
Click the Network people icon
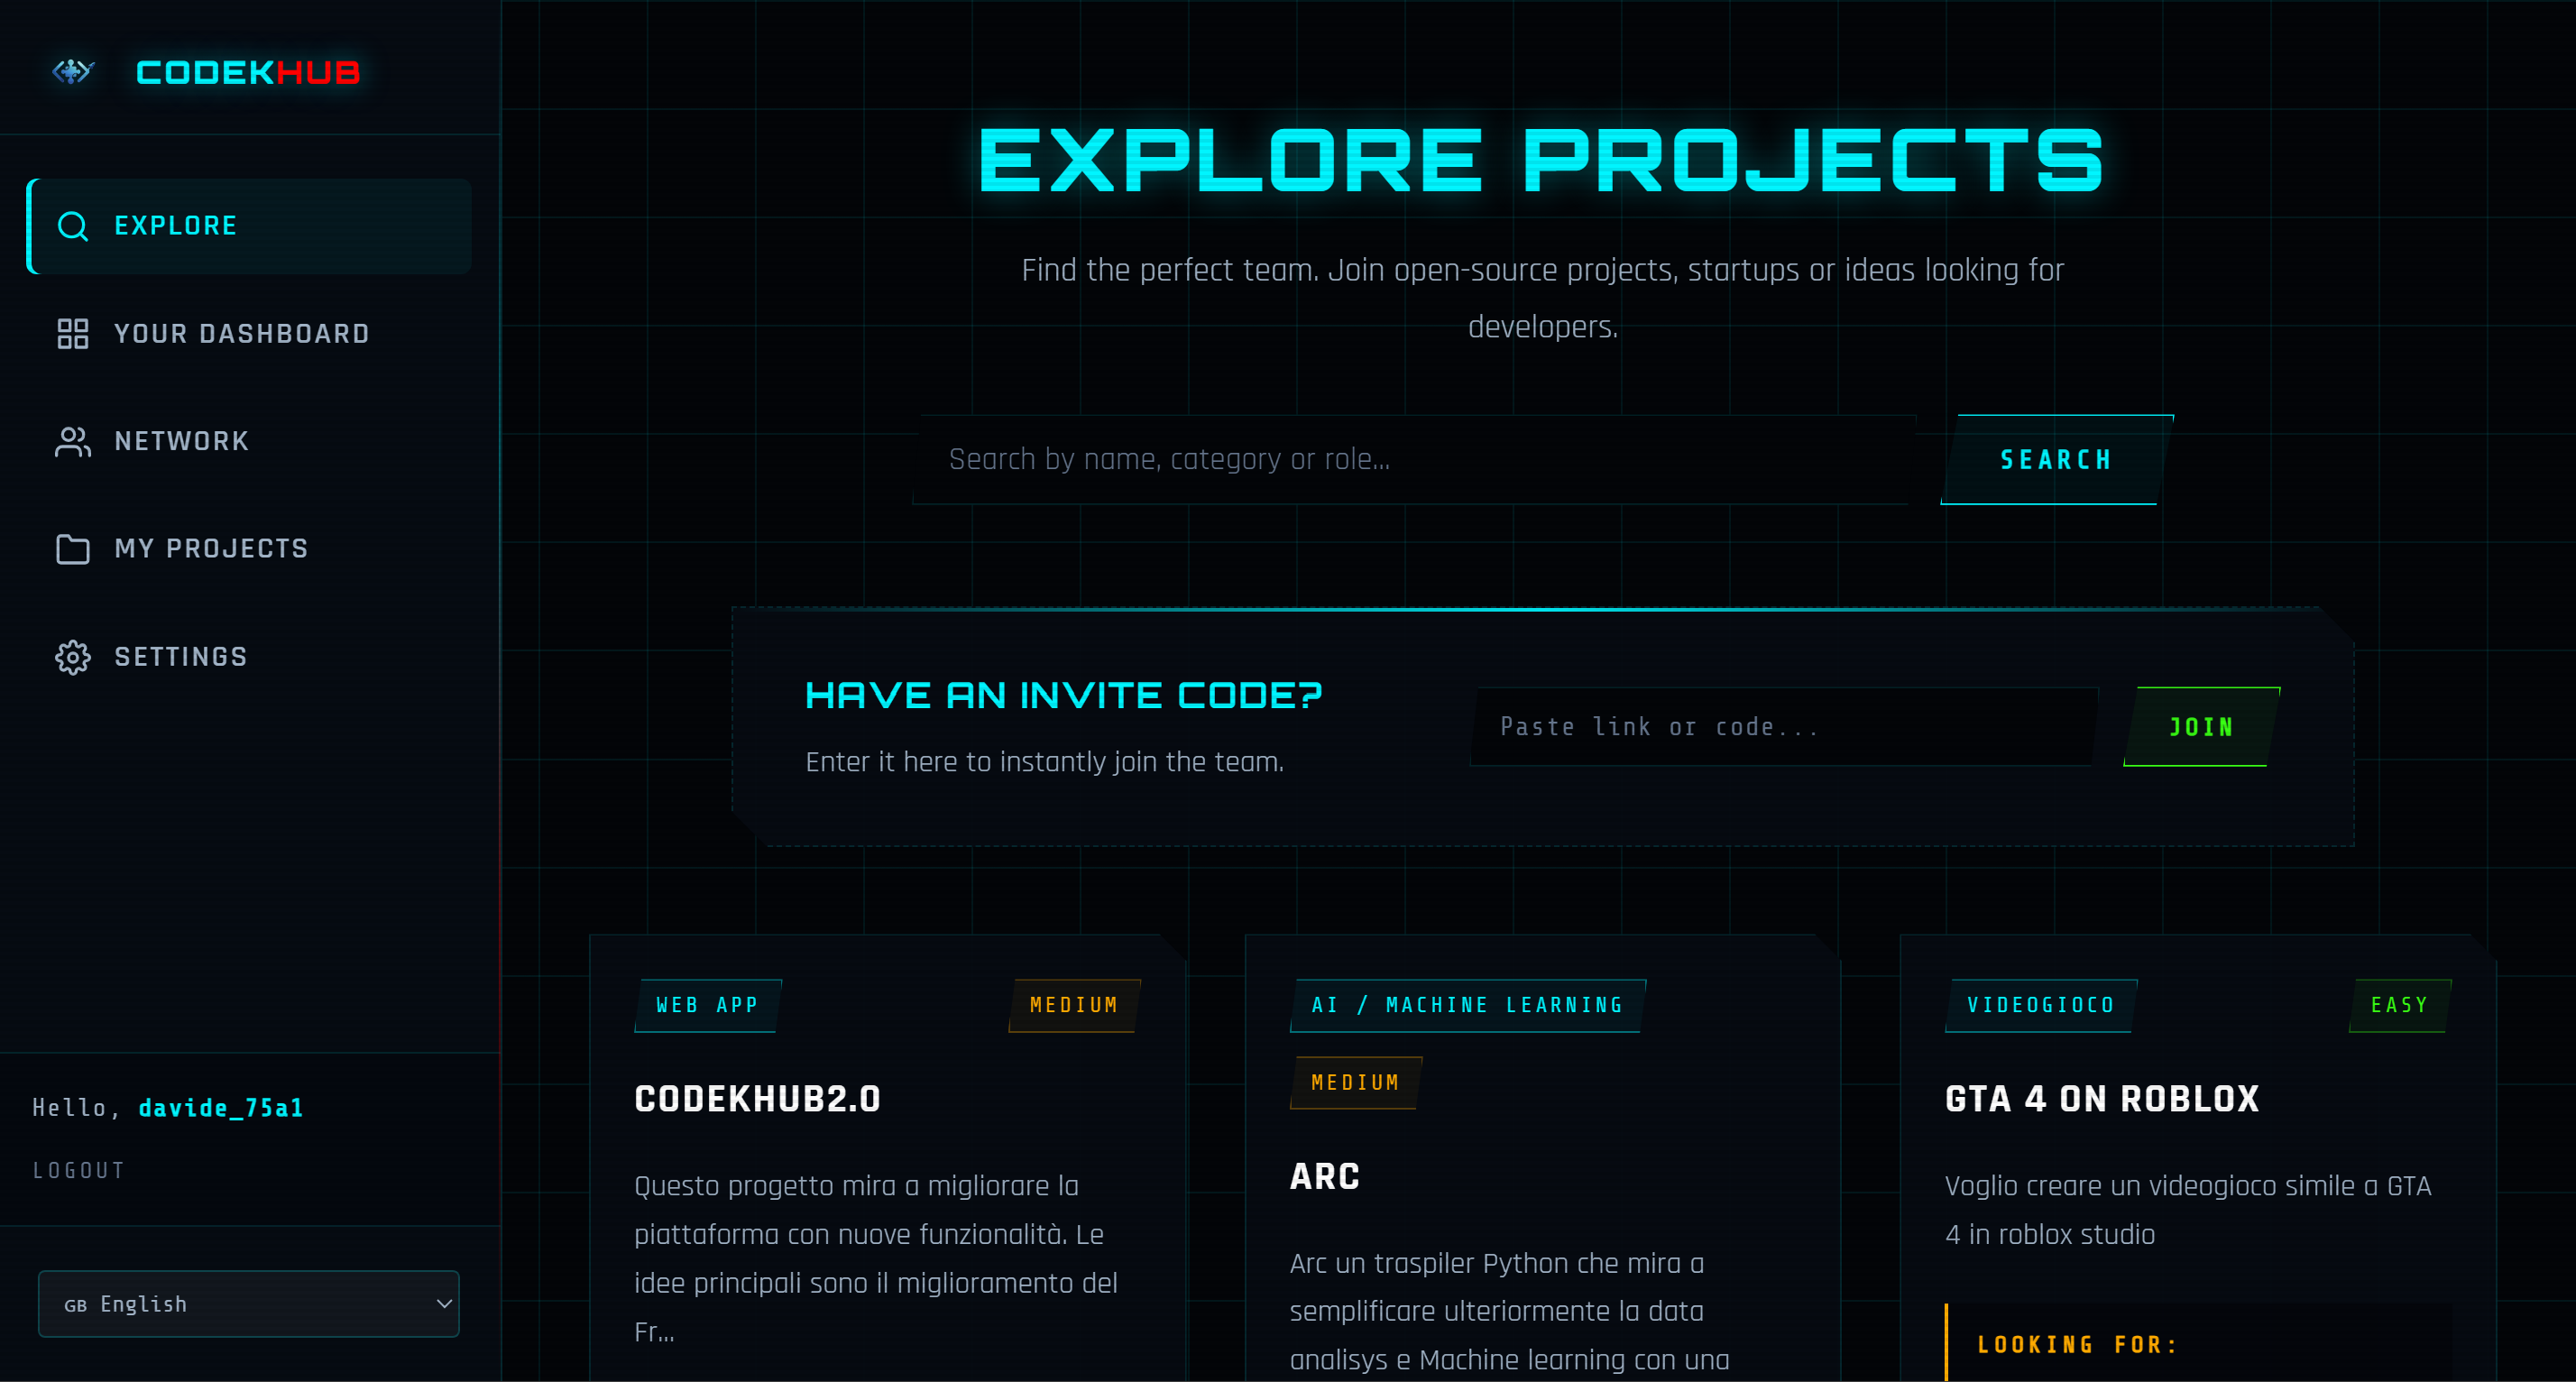point(71,441)
